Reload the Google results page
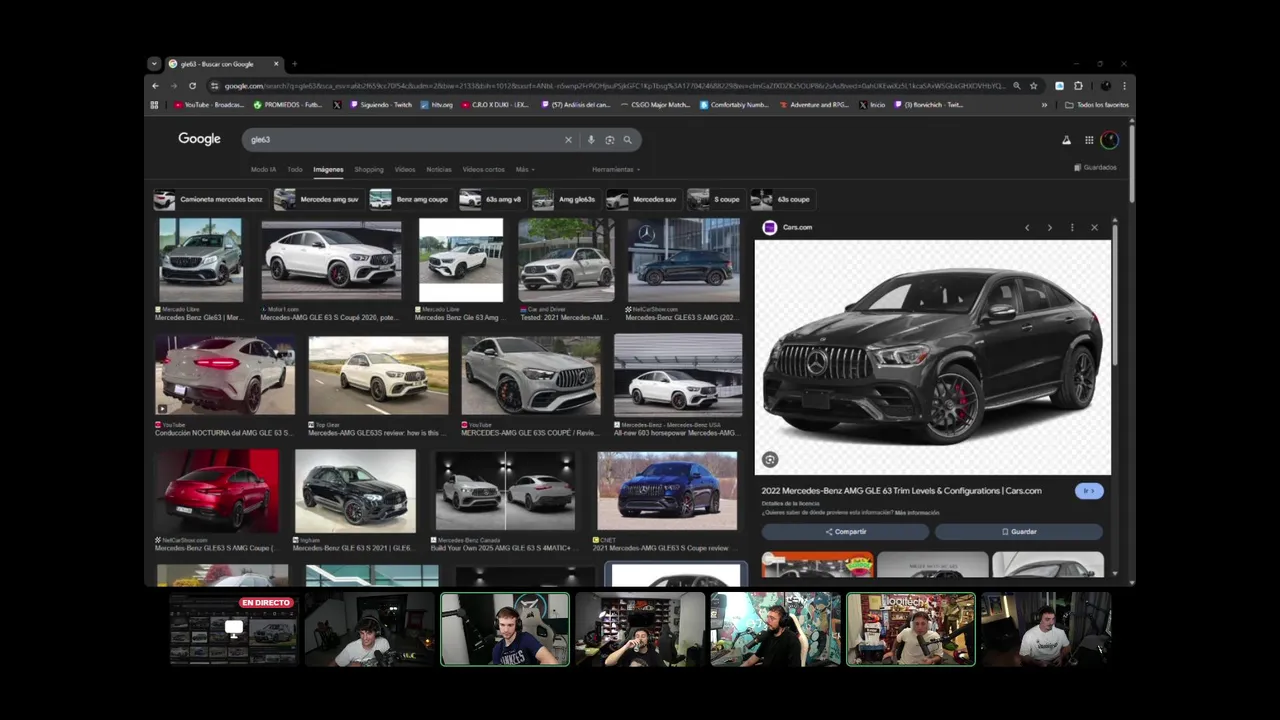This screenshot has height=720, width=1280. pos(192,86)
